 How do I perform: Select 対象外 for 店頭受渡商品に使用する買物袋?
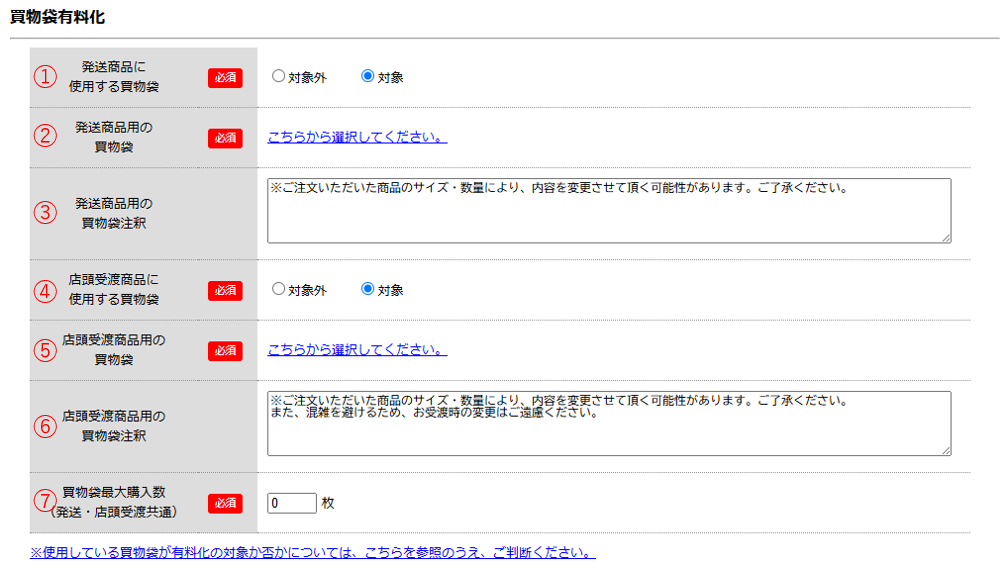(278, 289)
